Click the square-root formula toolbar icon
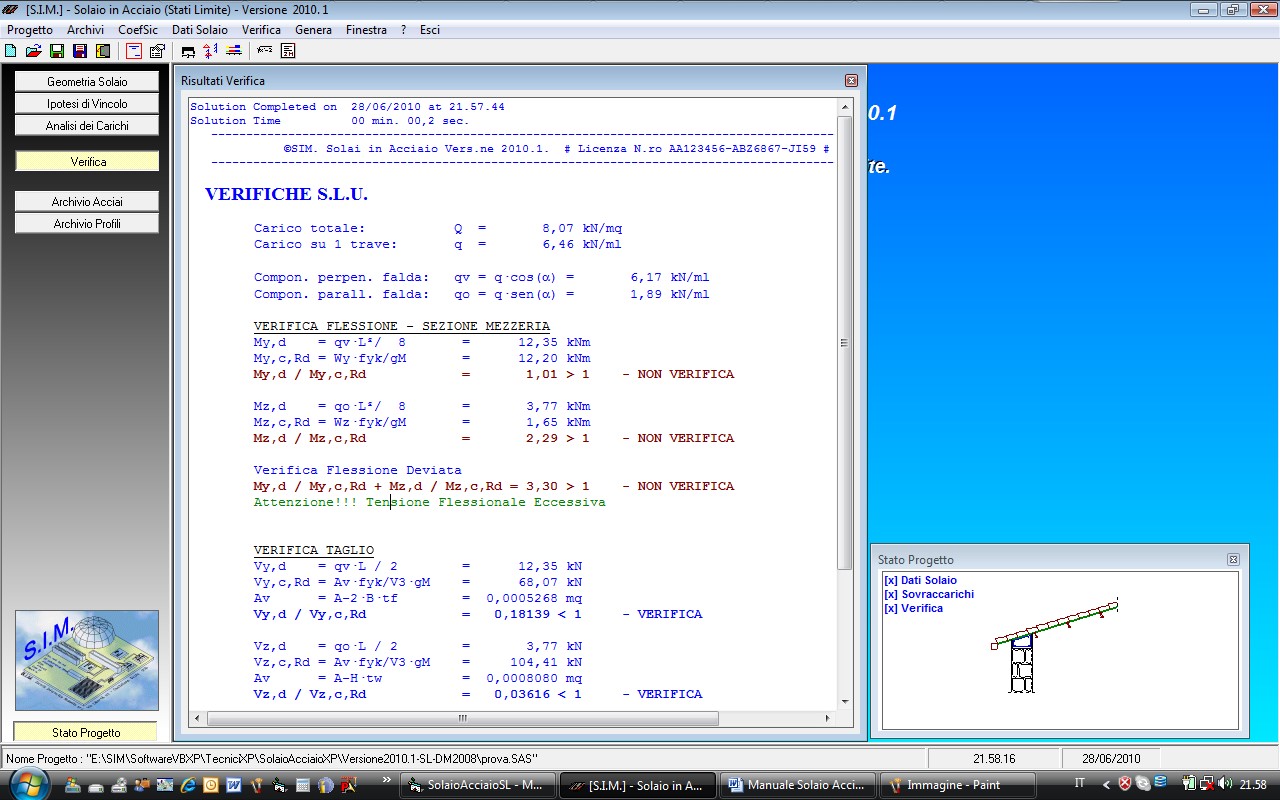The image size is (1280, 800). (x=265, y=51)
